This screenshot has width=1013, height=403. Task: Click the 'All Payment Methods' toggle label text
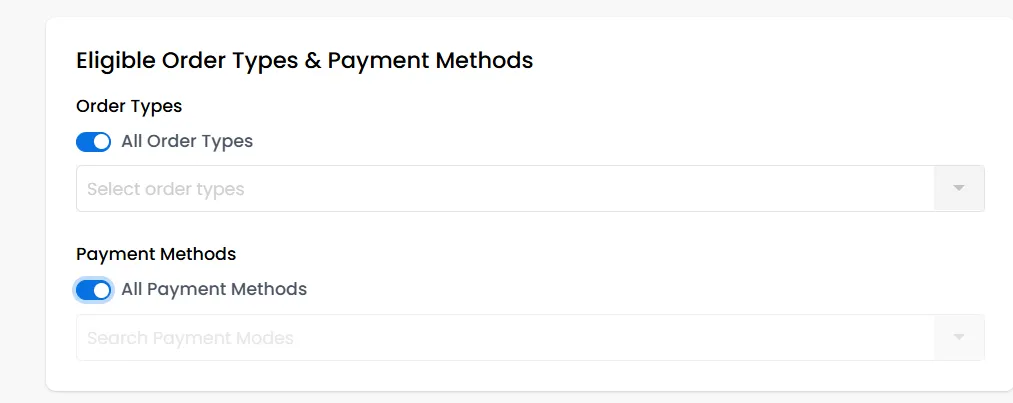coord(214,289)
